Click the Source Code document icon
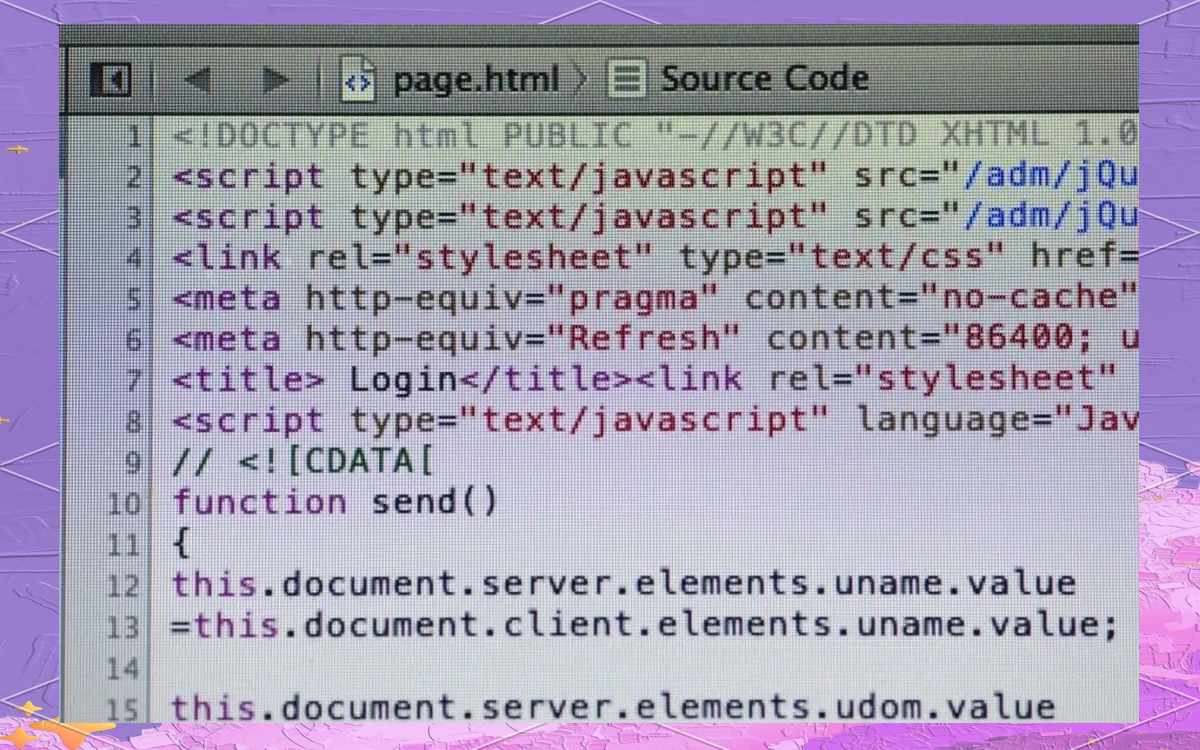Screen dimensions: 1200x750 pyautogui.click(x=627, y=79)
